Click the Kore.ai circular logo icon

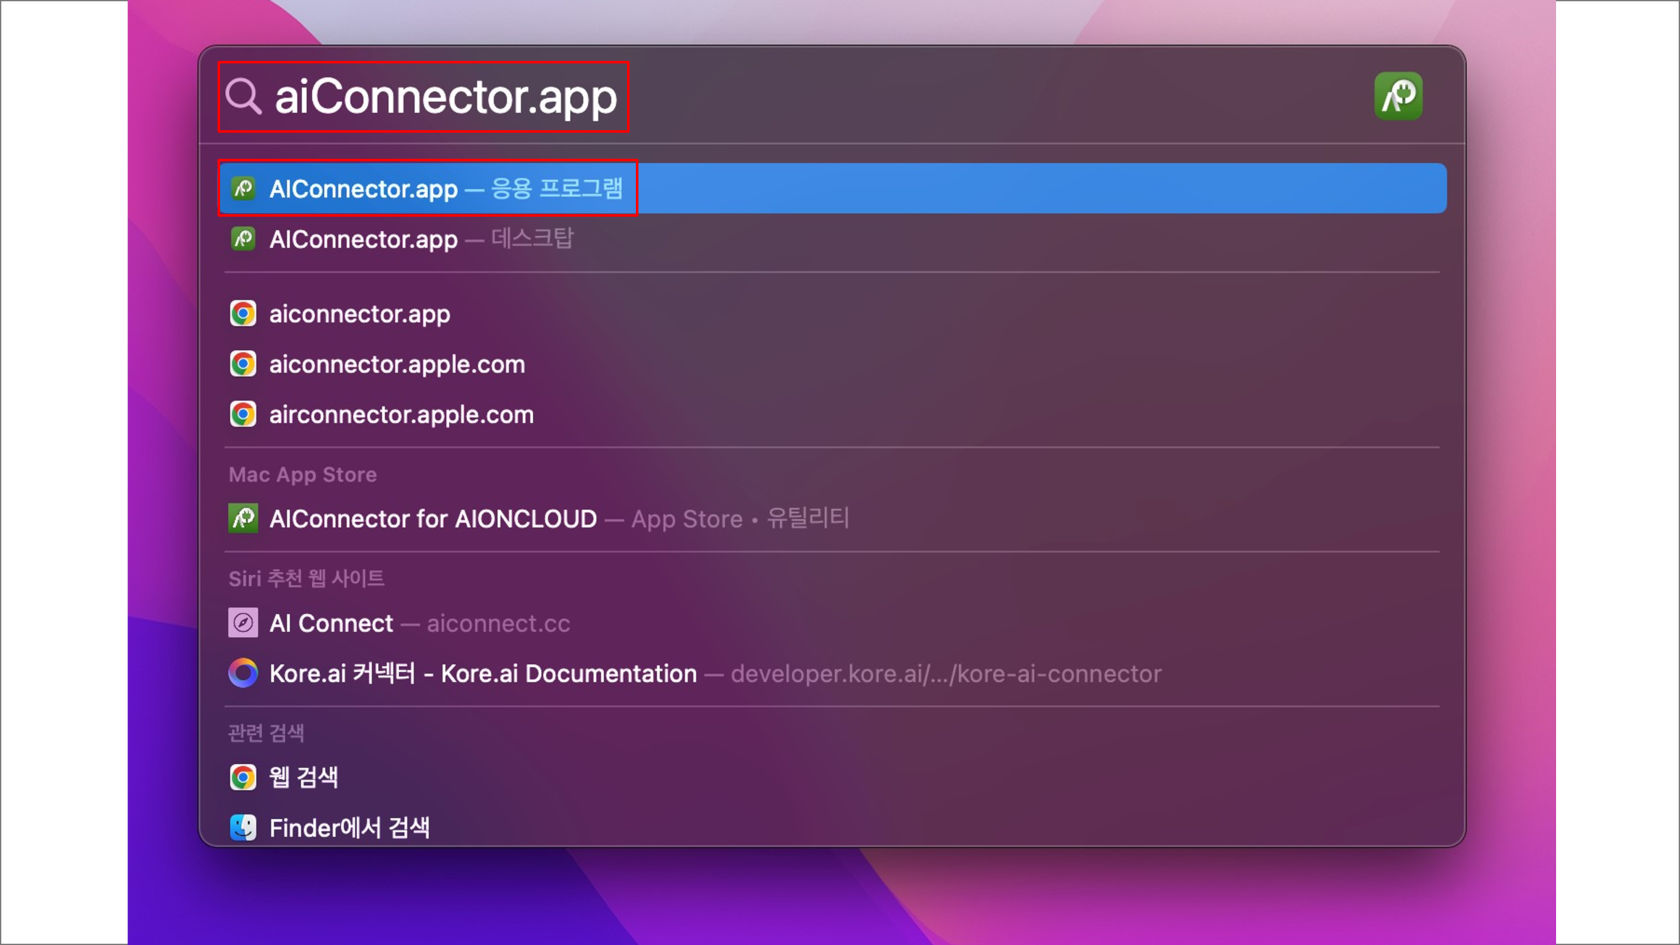[243, 674]
